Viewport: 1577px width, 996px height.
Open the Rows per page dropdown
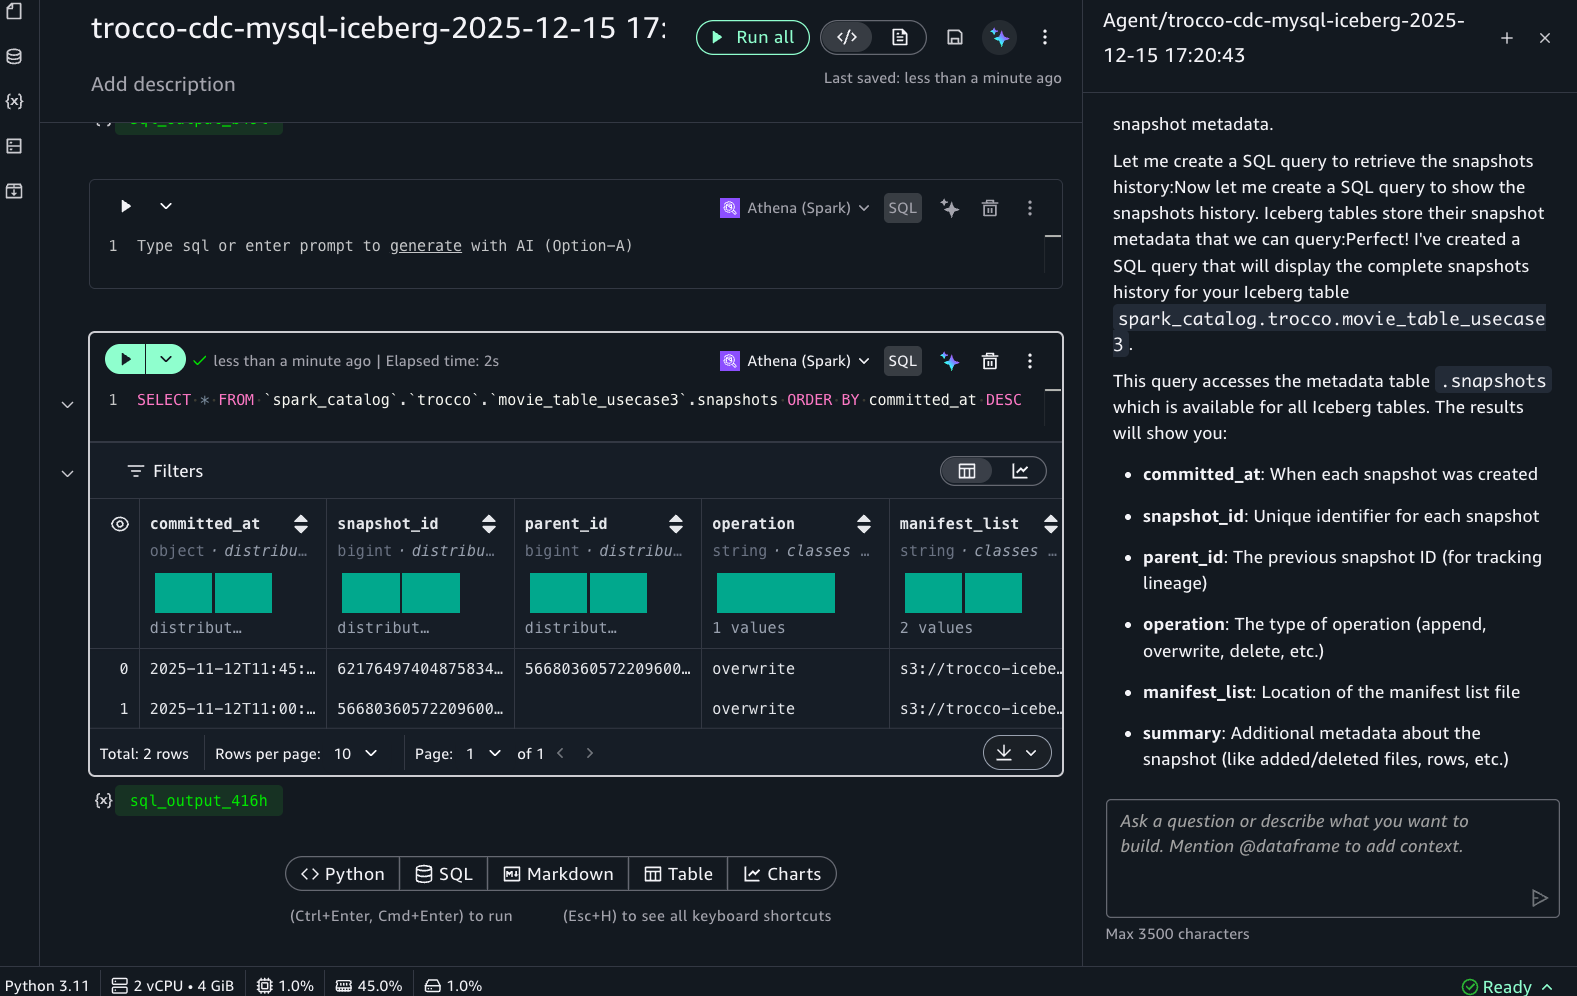pos(356,754)
